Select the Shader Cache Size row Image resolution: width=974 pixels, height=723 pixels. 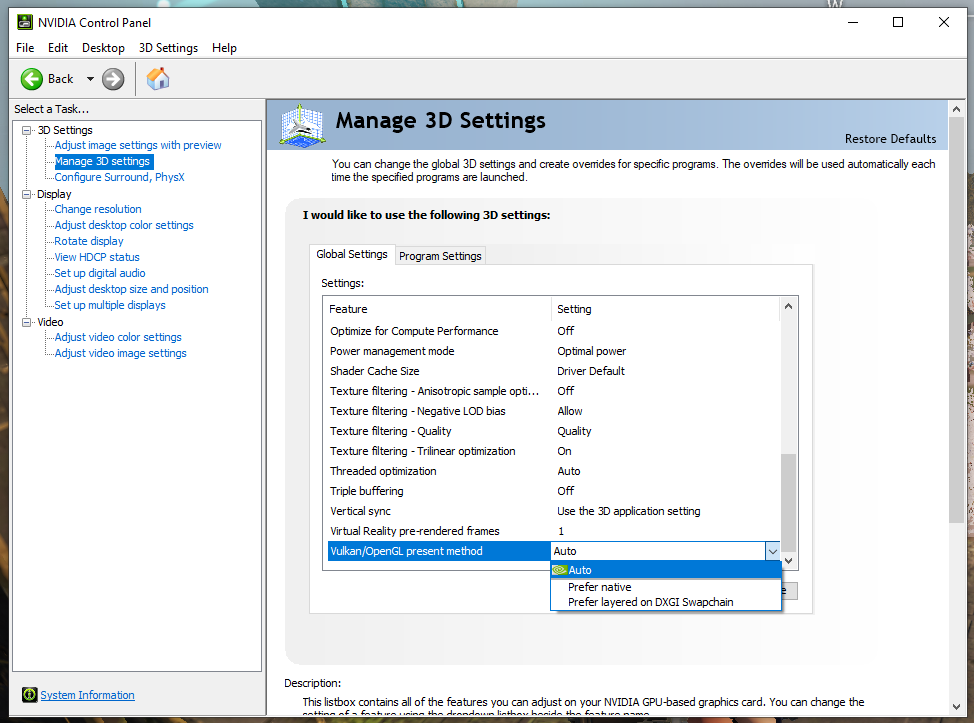coord(553,371)
